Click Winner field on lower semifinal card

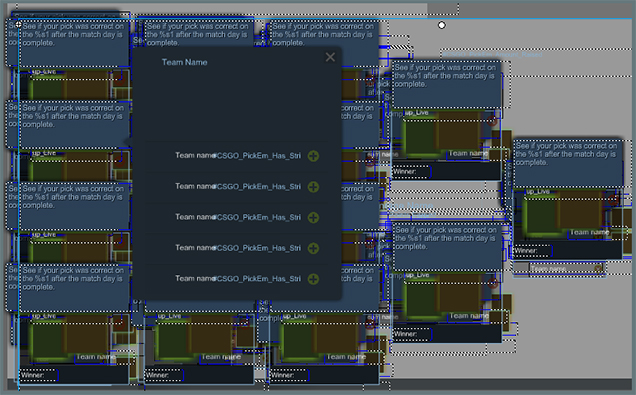pos(411,334)
